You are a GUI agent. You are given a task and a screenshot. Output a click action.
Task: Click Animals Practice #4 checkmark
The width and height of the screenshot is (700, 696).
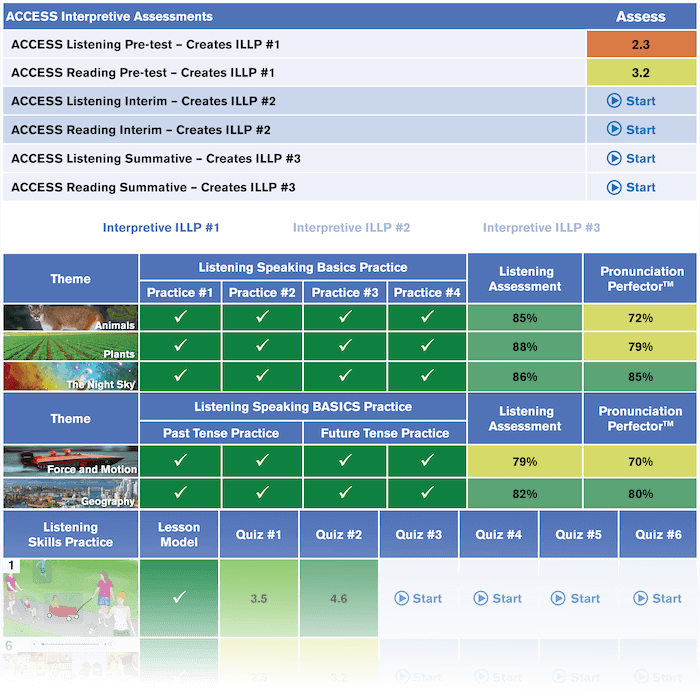pyautogui.click(x=427, y=317)
